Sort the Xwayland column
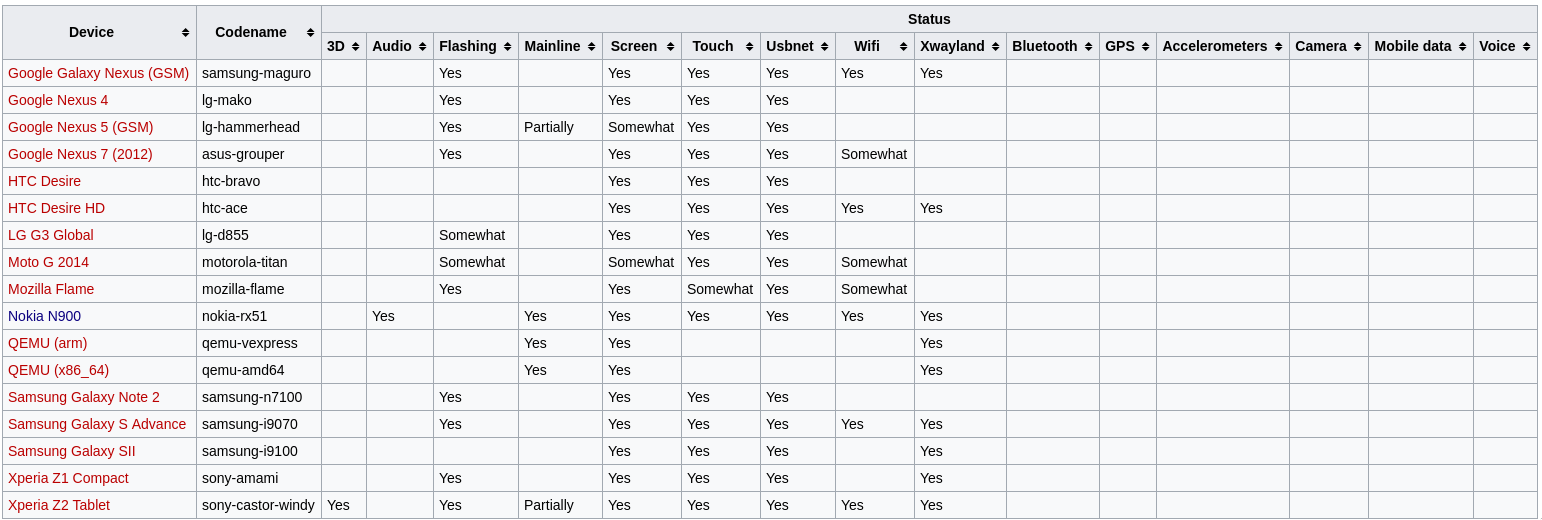Screen dimensions: 1542x520 (x=995, y=46)
